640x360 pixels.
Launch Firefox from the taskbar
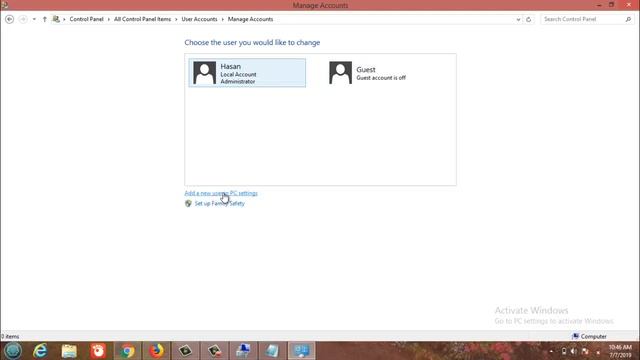[x=156, y=351]
